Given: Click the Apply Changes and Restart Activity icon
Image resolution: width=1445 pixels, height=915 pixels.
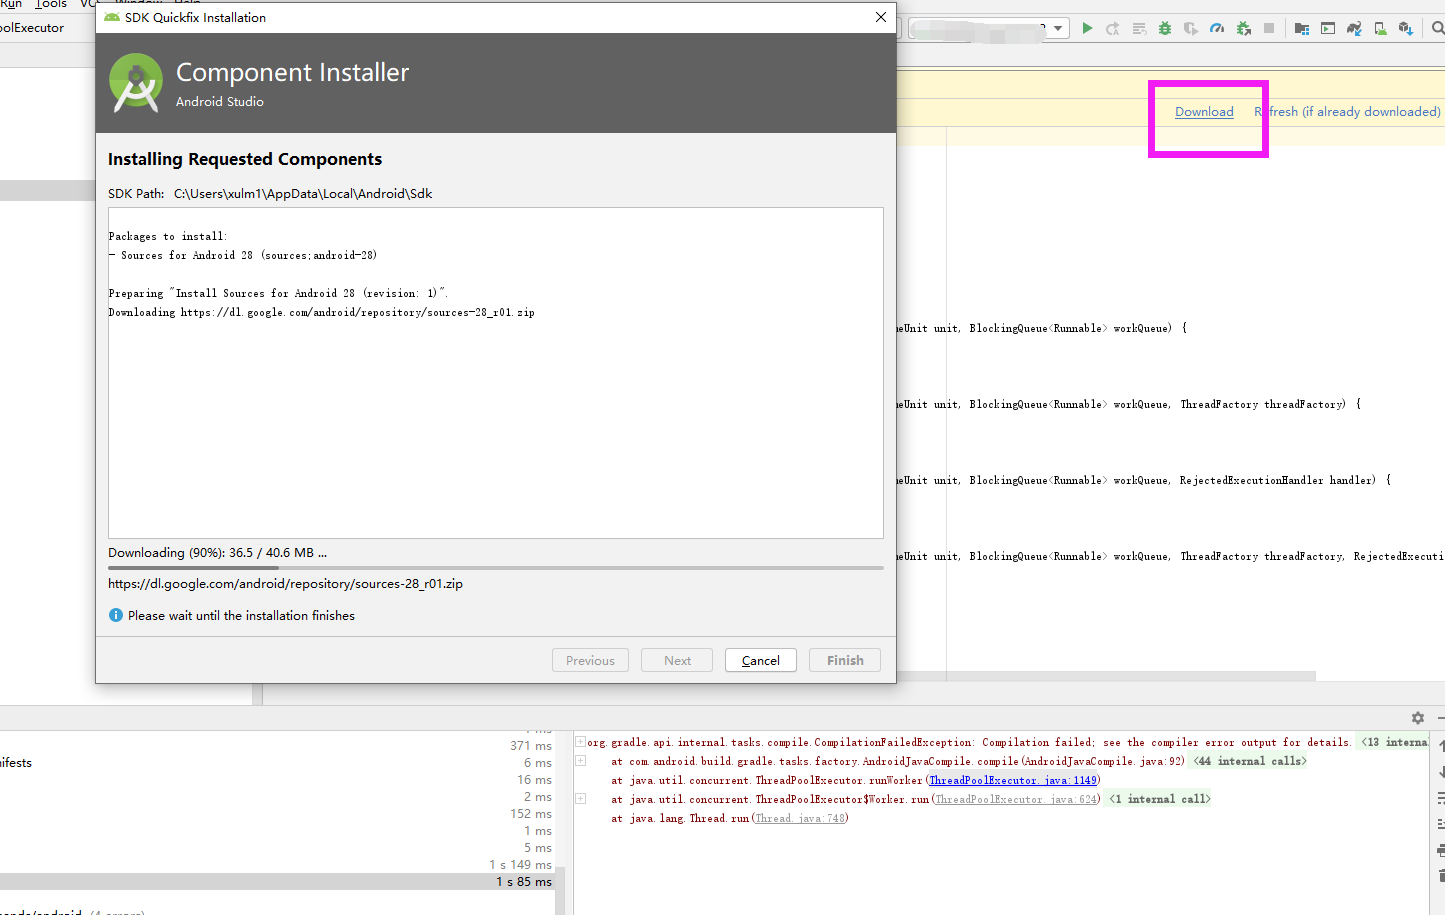Looking at the screenshot, I should pos(1113,28).
